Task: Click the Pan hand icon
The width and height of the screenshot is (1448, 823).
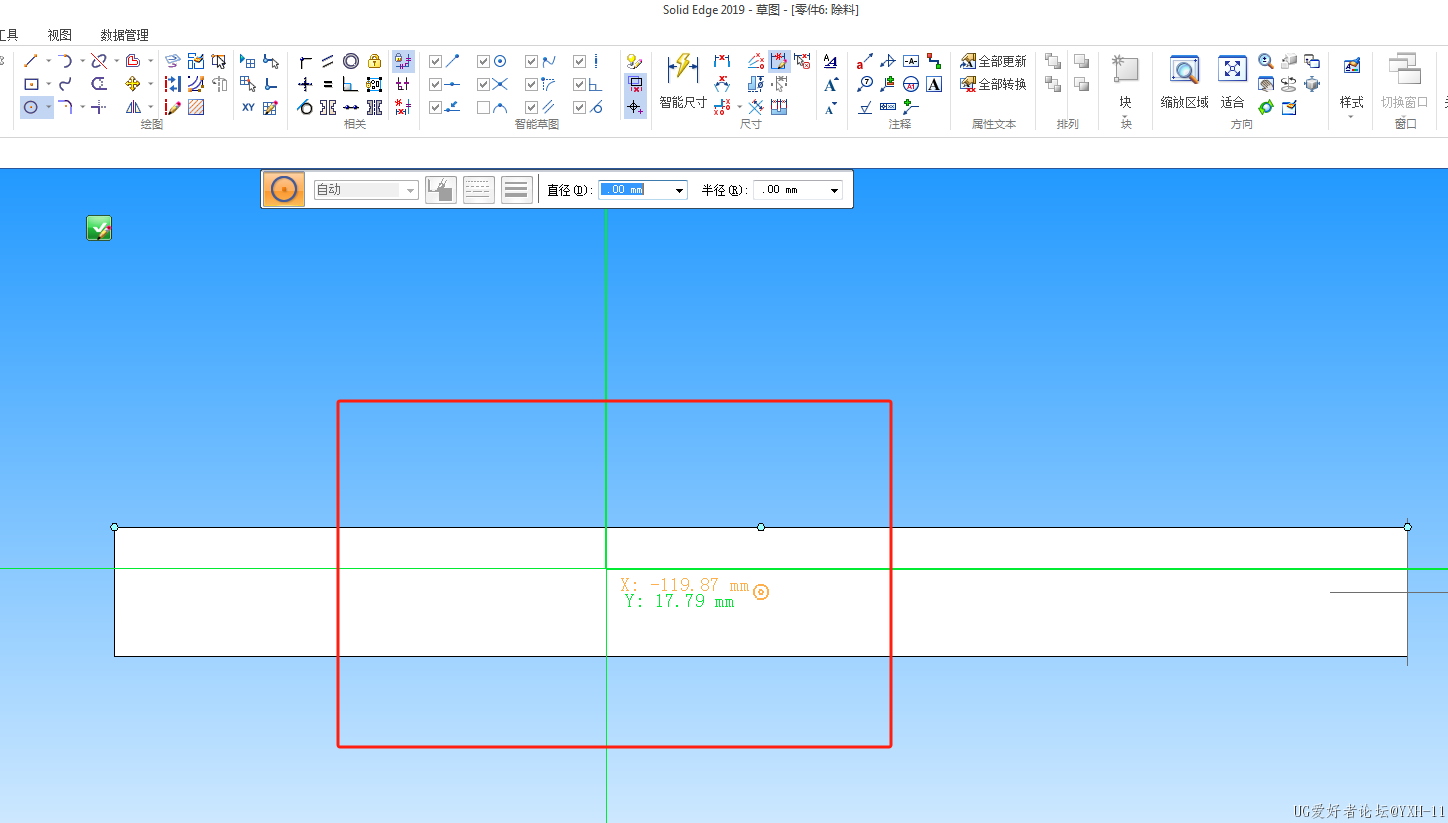Action: [x=1266, y=84]
